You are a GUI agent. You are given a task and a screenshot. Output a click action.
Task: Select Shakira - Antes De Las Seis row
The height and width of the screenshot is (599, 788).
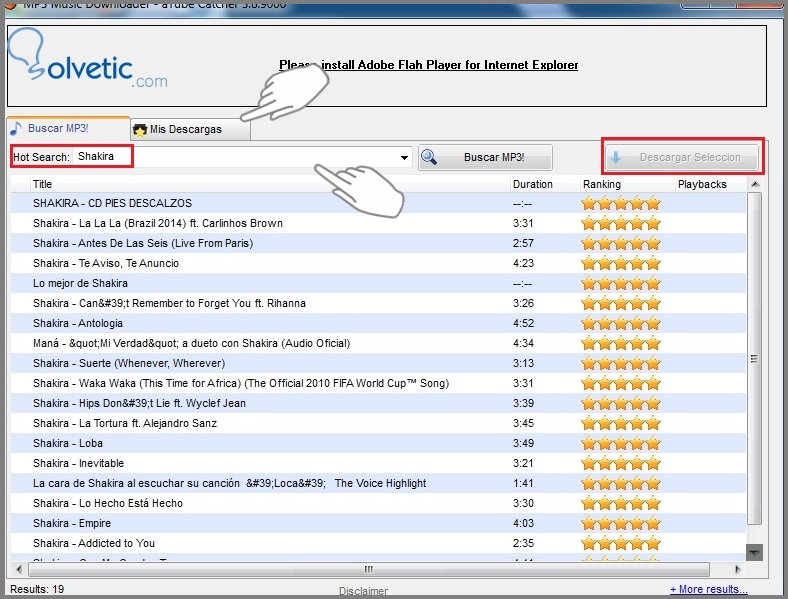tap(378, 243)
